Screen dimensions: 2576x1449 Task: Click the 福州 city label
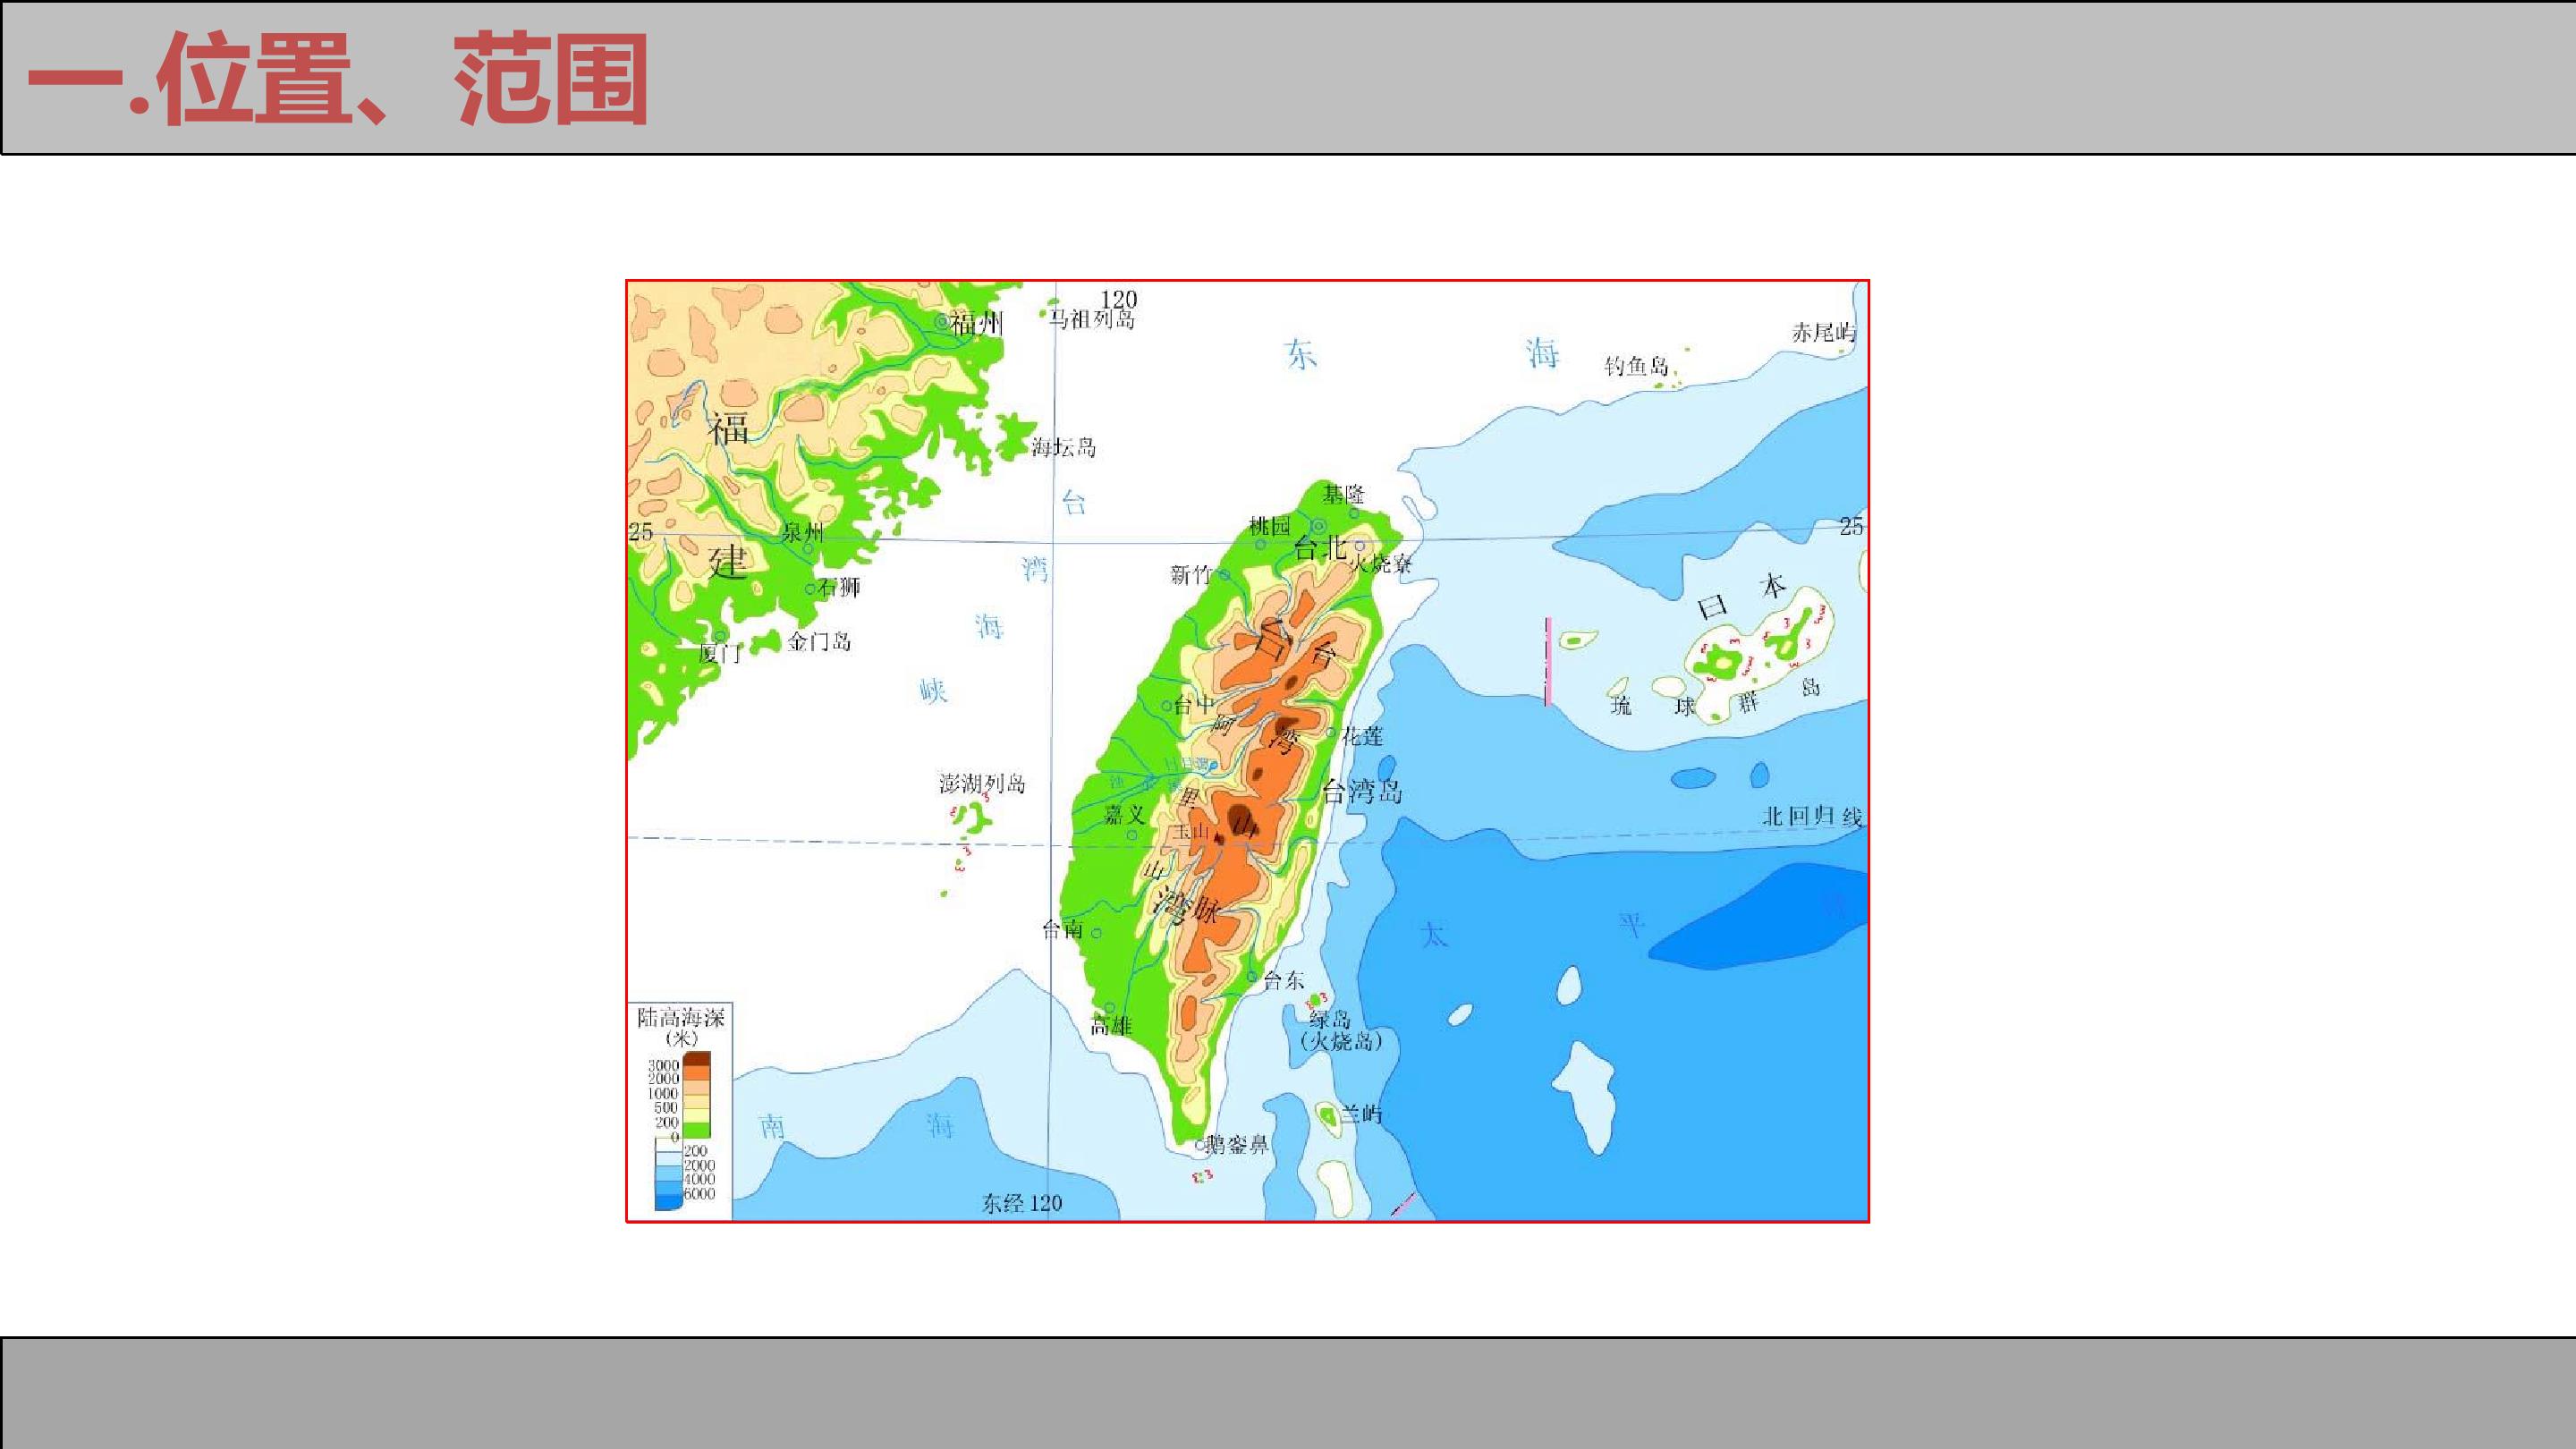click(x=976, y=323)
